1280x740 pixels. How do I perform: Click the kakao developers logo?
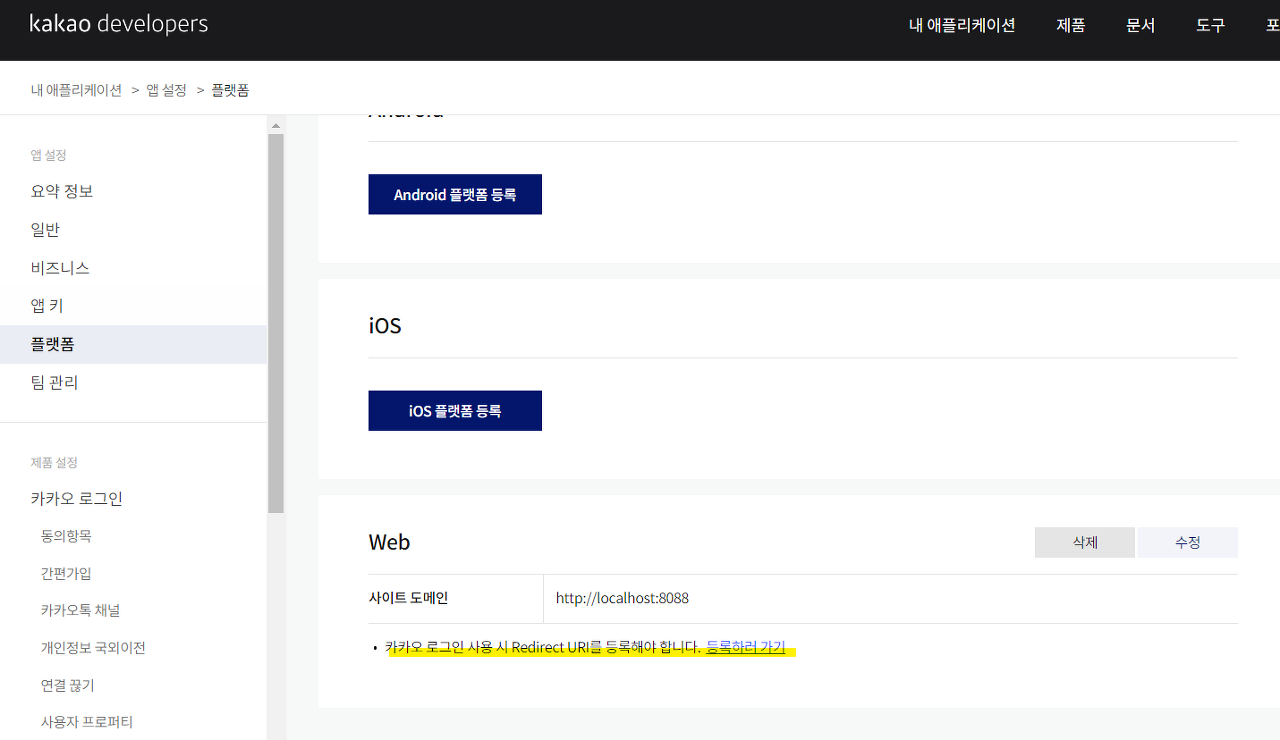coord(119,24)
